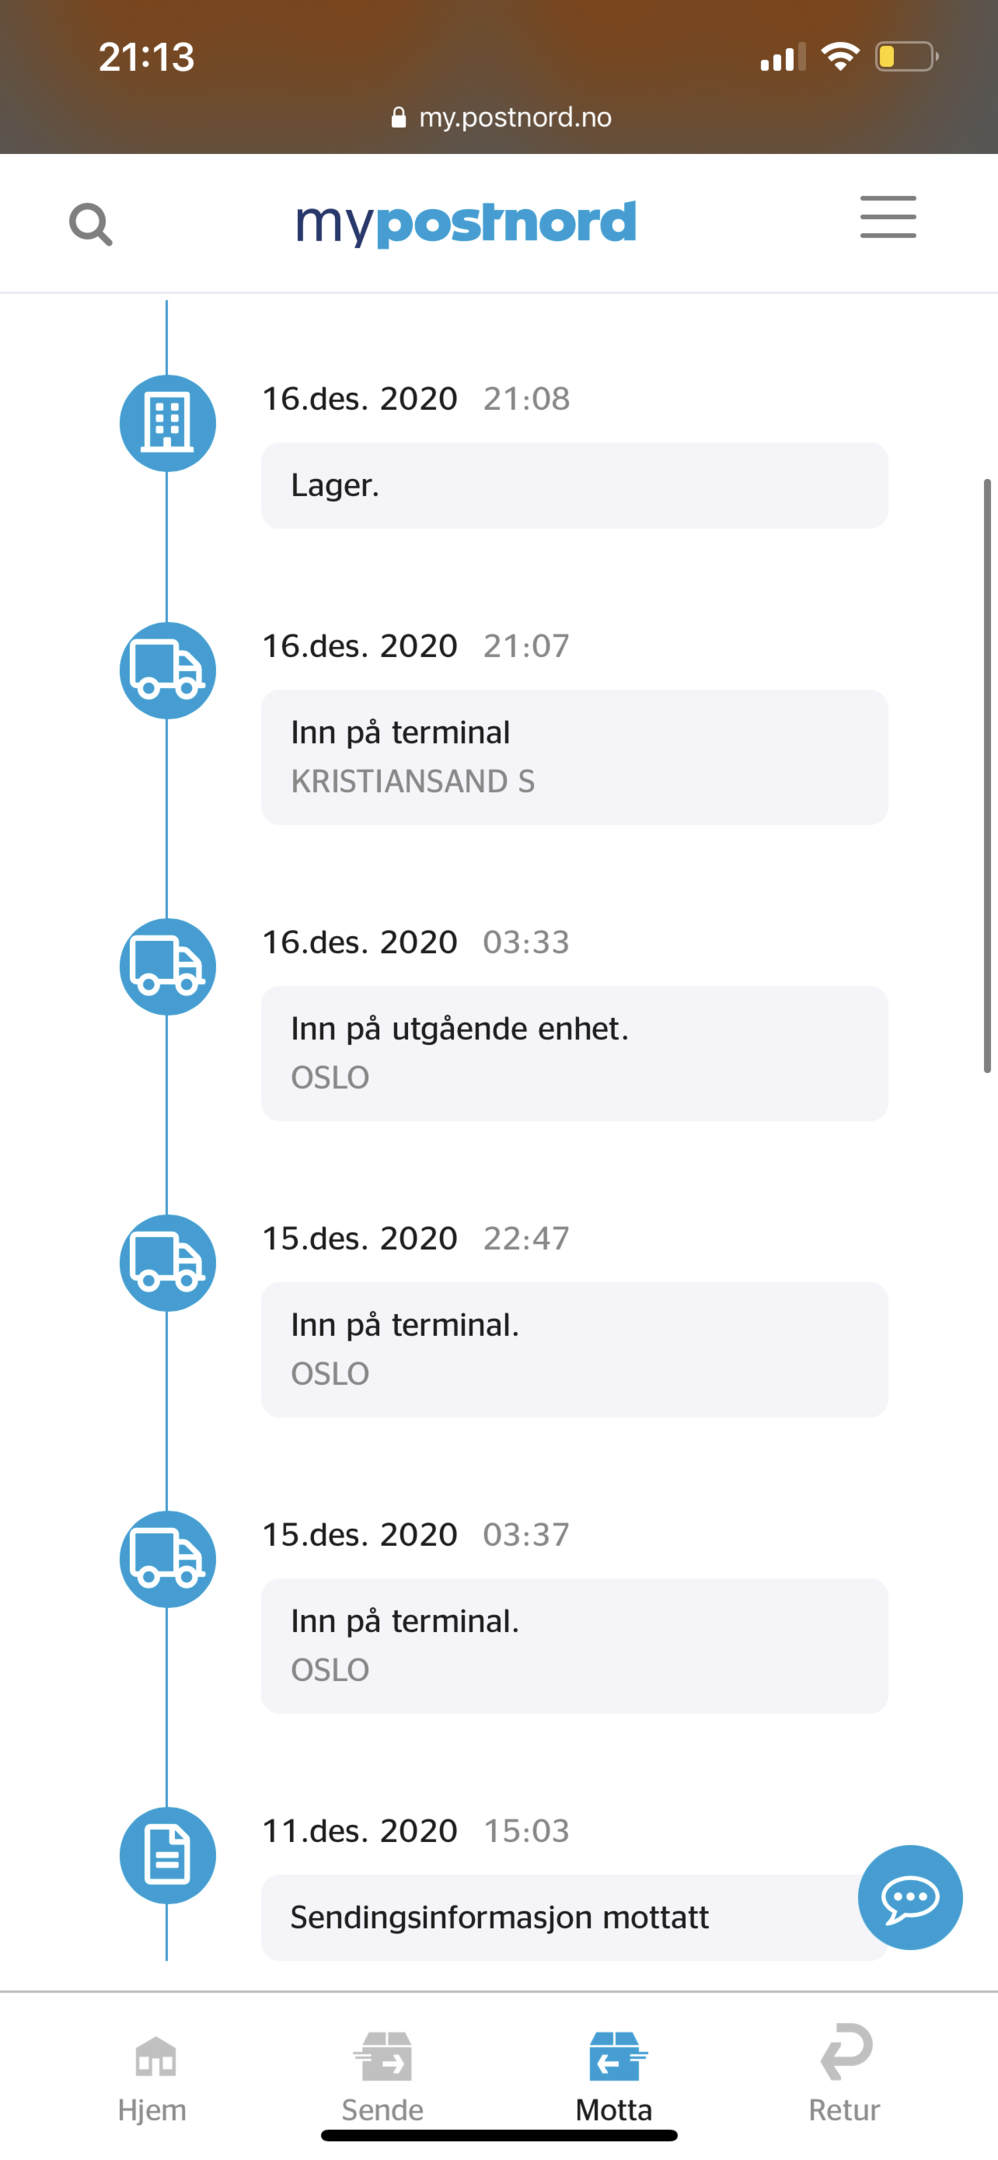Viewport: 998px width, 2160px height.
Task: Open the chat bubble support button
Action: pyautogui.click(x=910, y=1897)
